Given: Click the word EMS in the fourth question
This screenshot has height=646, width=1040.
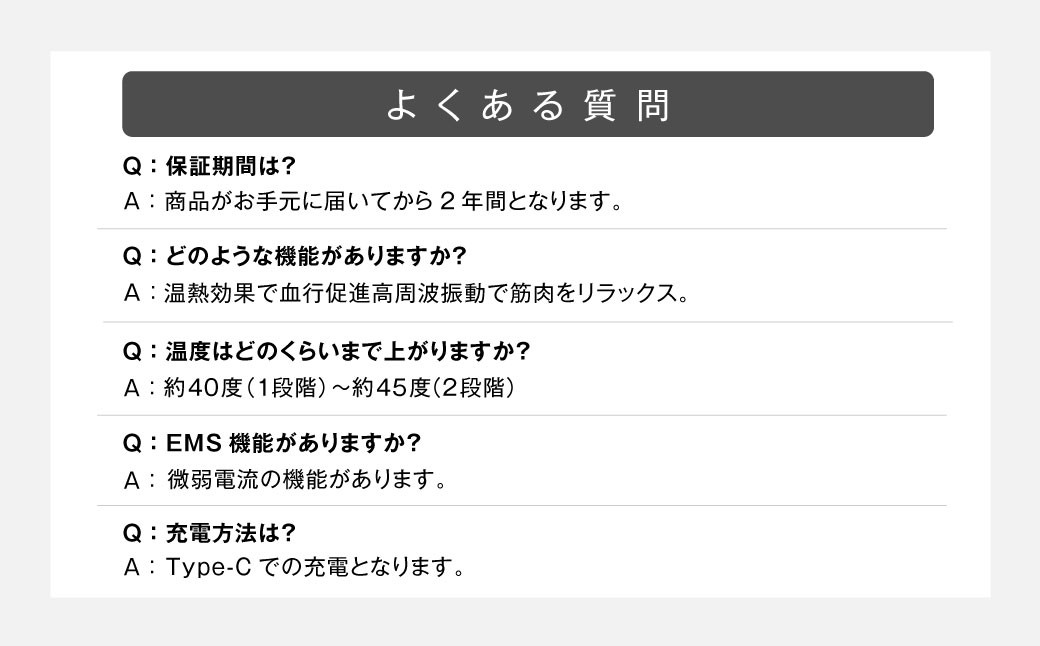Looking at the screenshot, I should point(192,442).
